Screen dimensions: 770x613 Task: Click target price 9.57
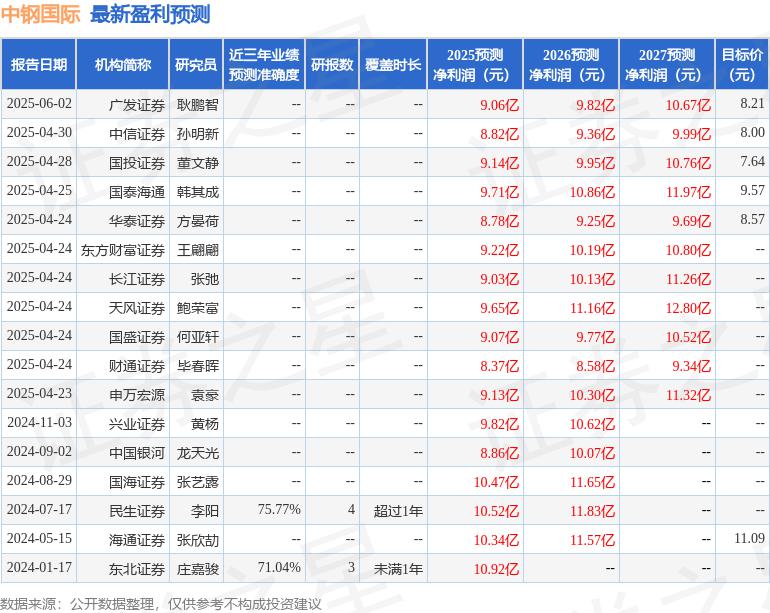pyautogui.click(x=752, y=191)
